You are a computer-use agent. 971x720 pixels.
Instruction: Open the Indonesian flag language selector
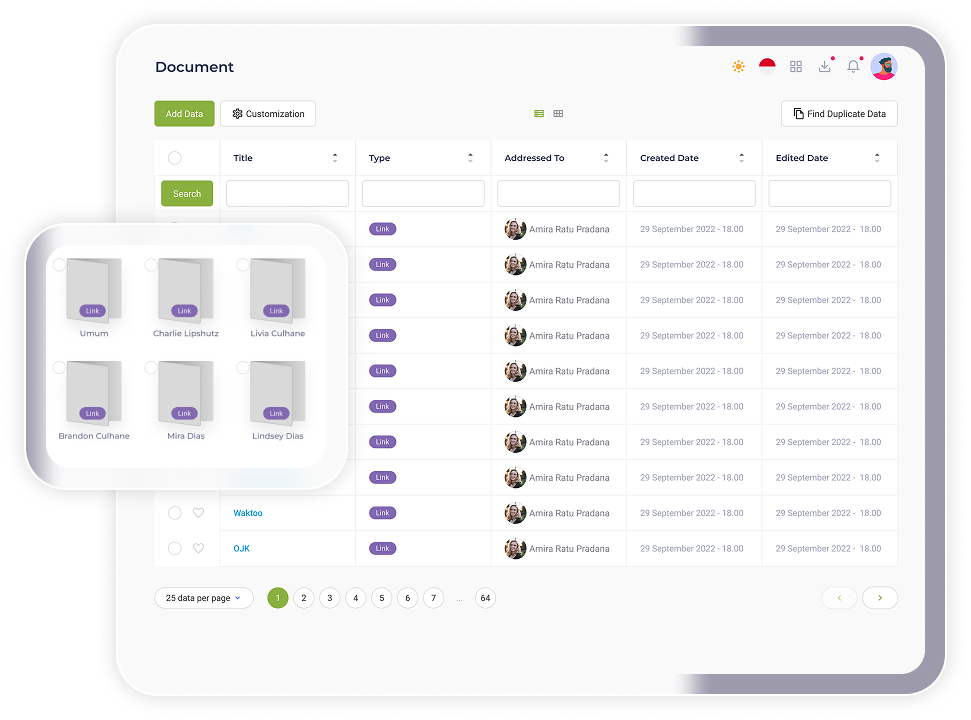(x=767, y=67)
